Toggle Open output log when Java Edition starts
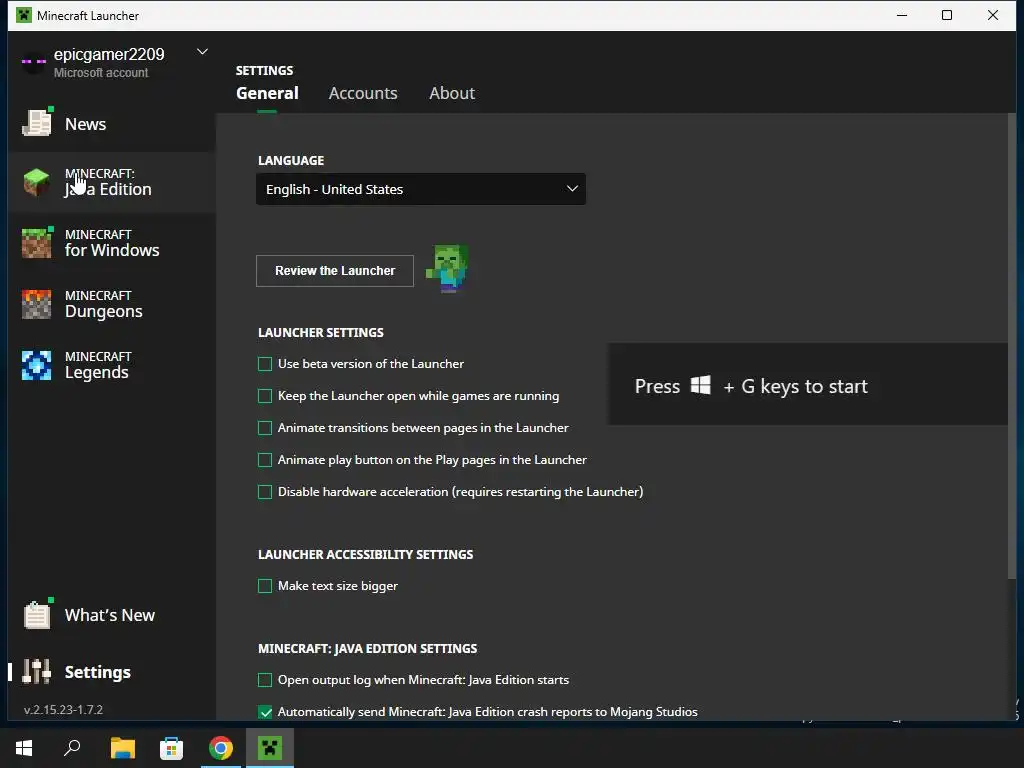1024x768 pixels. tap(265, 680)
